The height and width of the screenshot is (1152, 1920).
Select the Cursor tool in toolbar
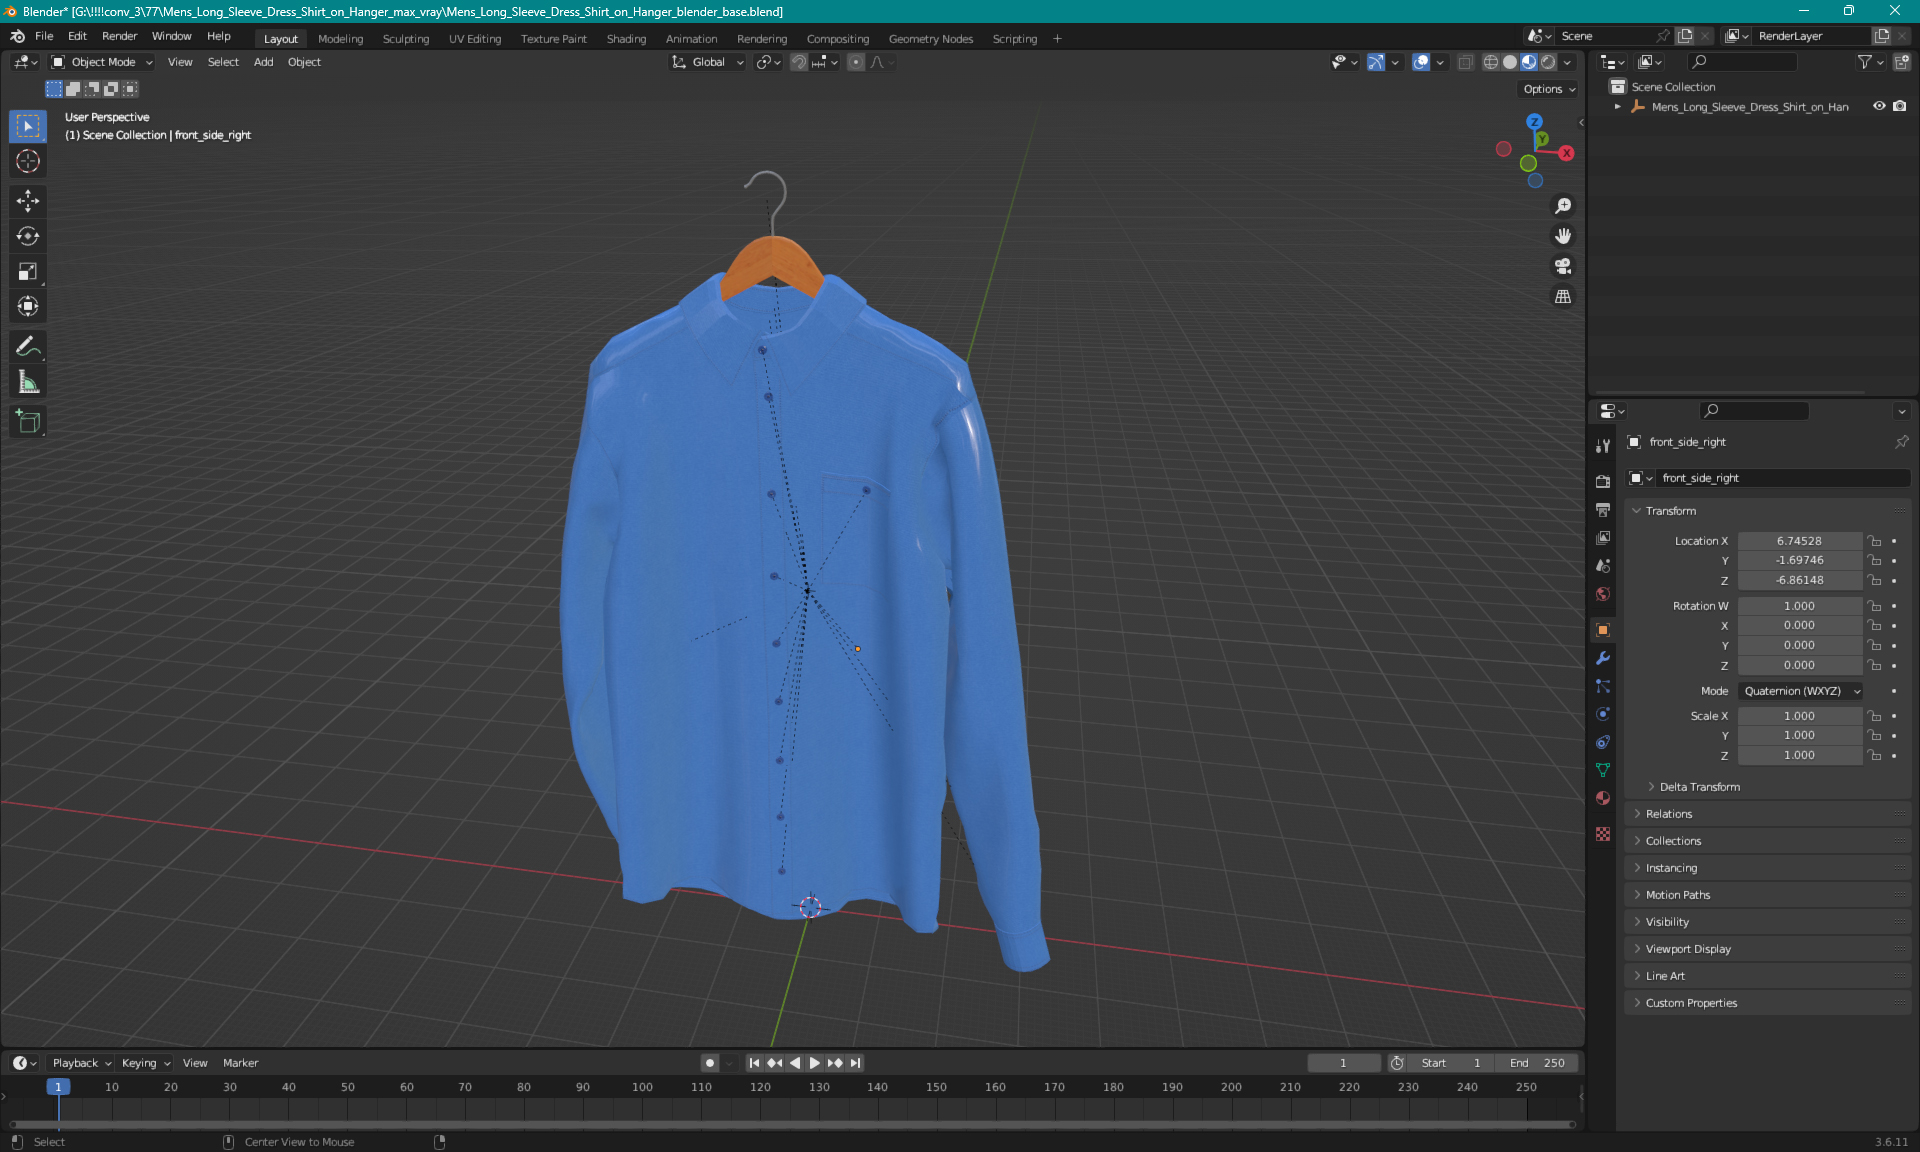pyautogui.click(x=28, y=161)
